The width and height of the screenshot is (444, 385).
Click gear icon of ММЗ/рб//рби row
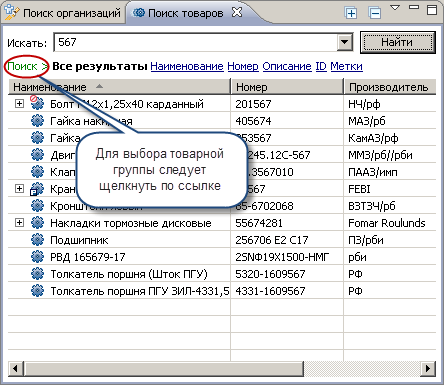37,154
